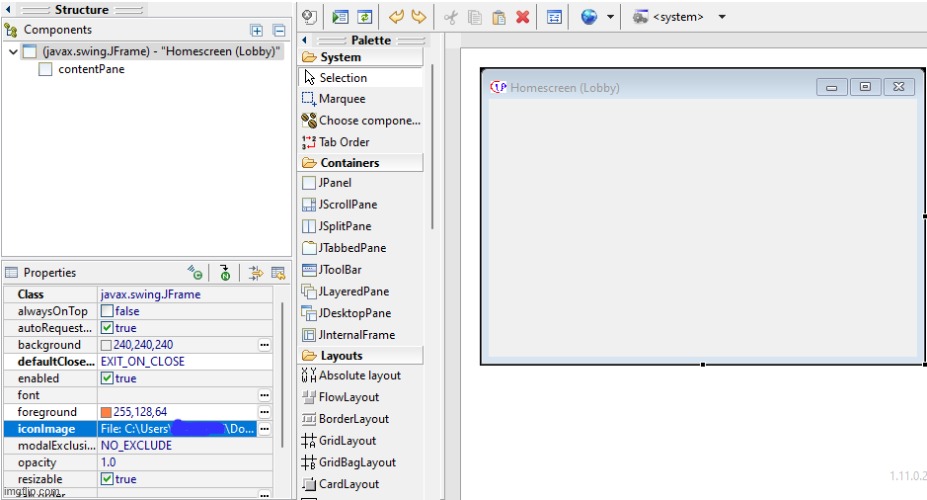Collapse the Containers palette category
927x500 pixels.
tap(361, 163)
